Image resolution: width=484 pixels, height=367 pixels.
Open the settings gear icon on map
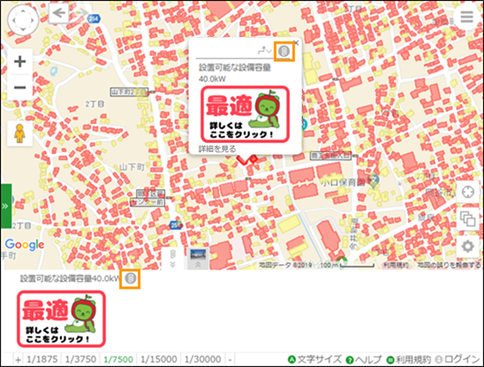468,246
